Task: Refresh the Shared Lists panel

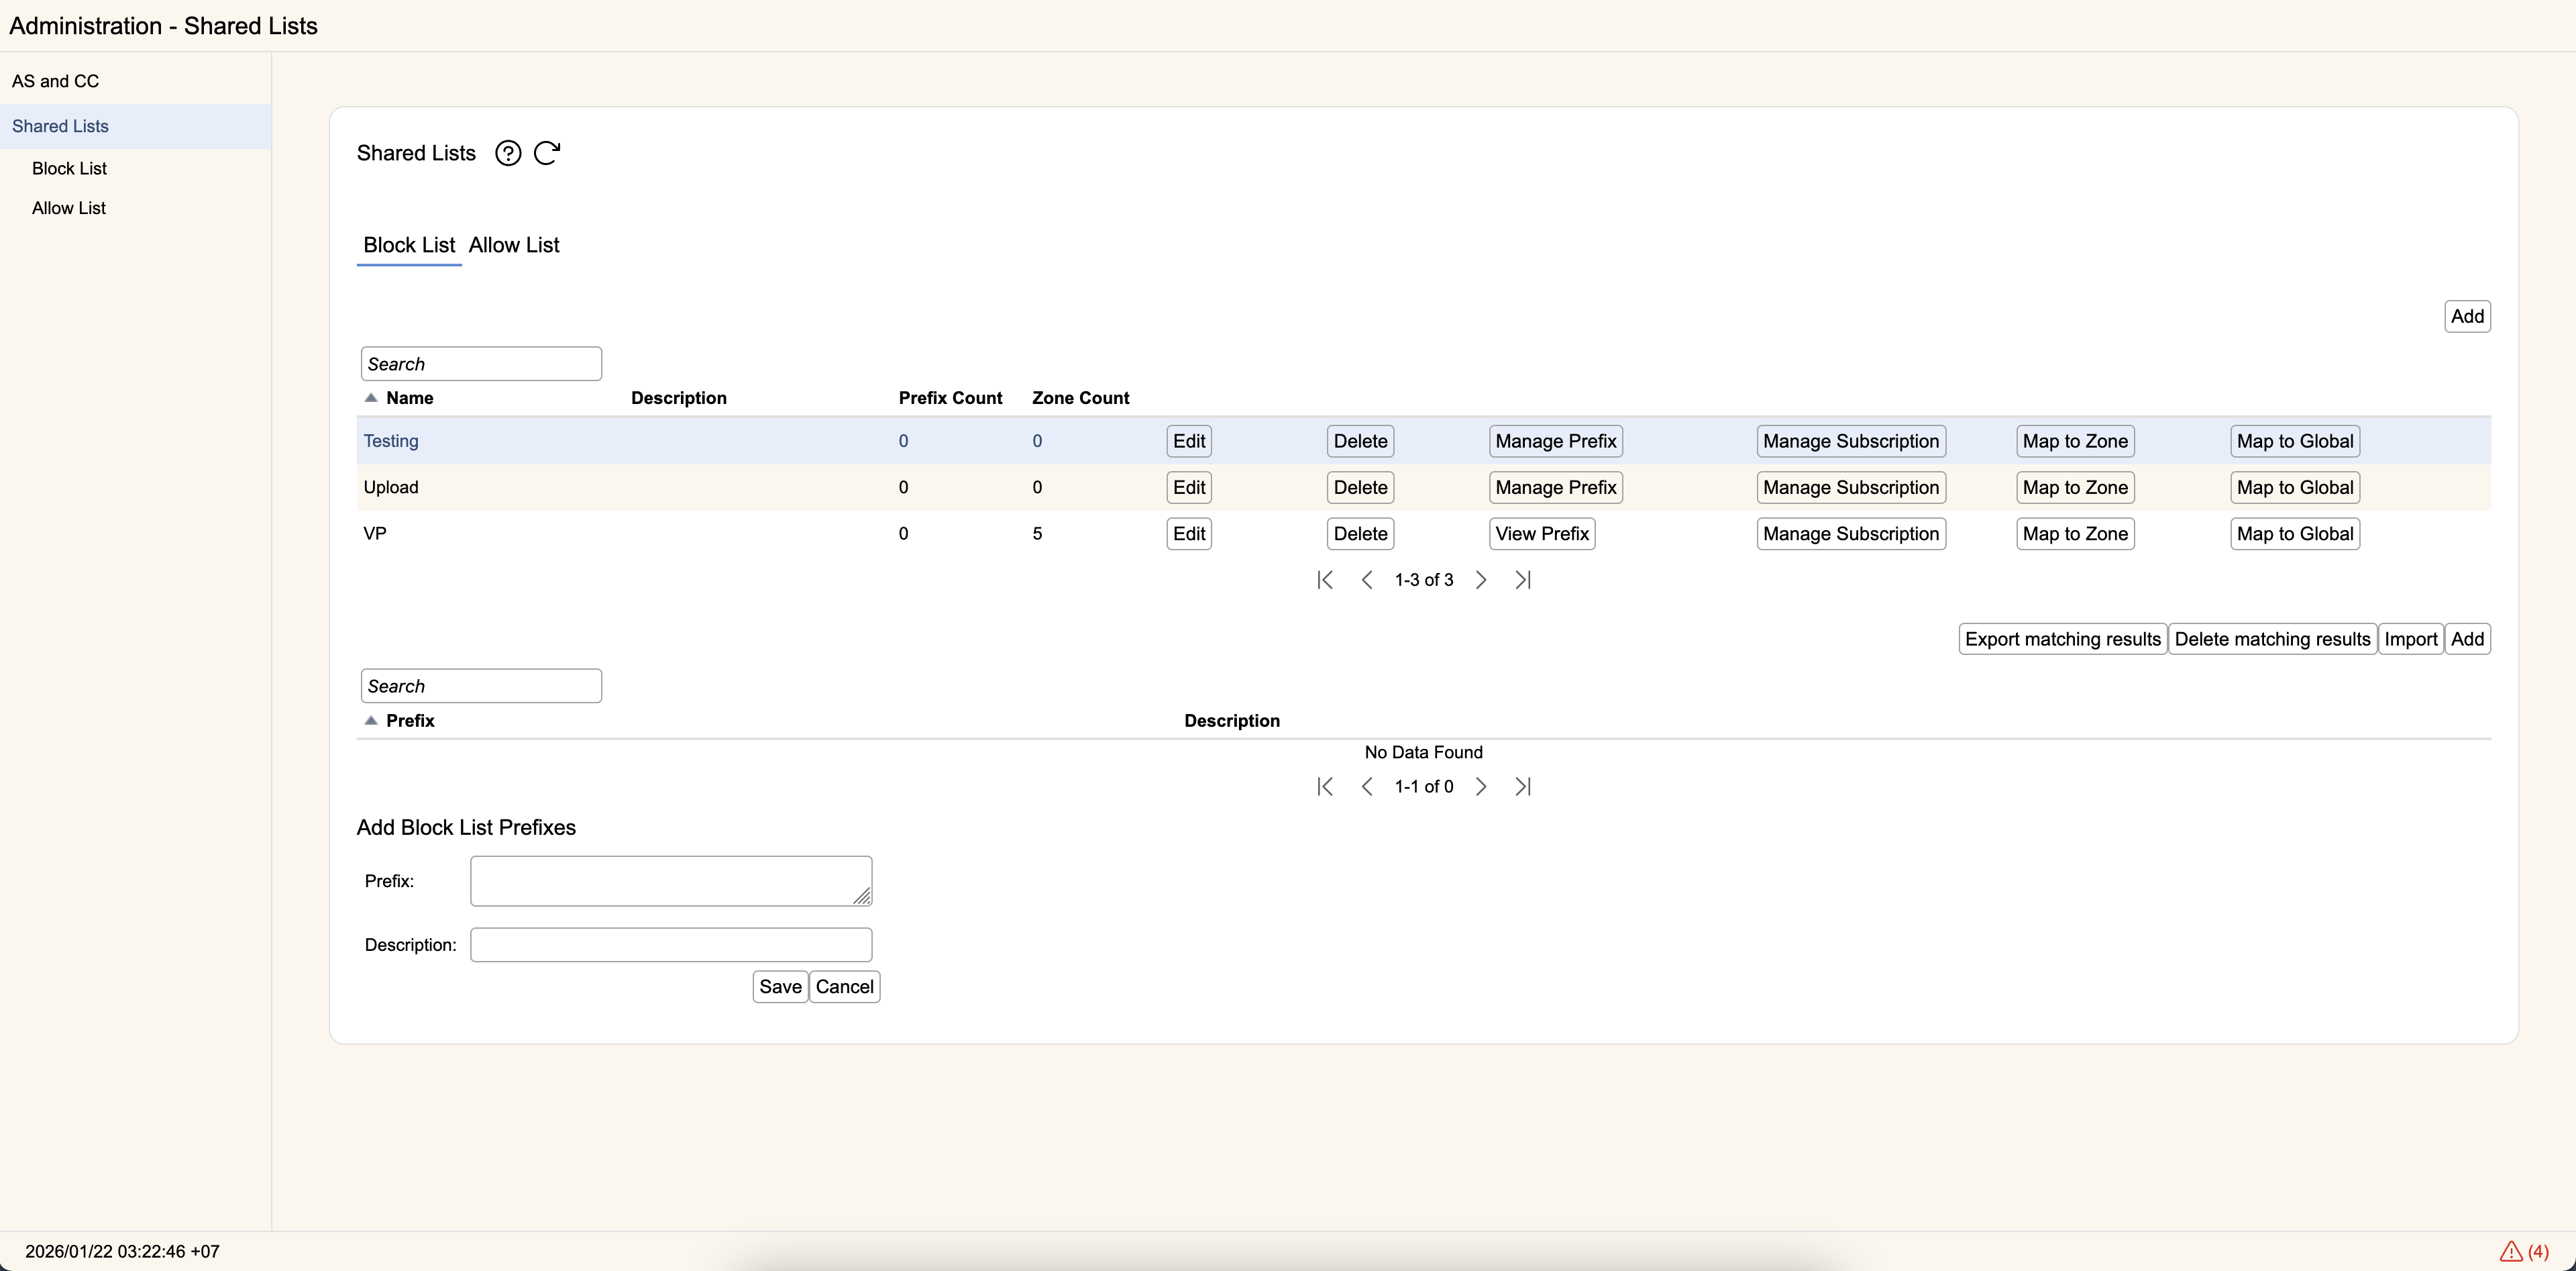Action: pyautogui.click(x=547, y=153)
